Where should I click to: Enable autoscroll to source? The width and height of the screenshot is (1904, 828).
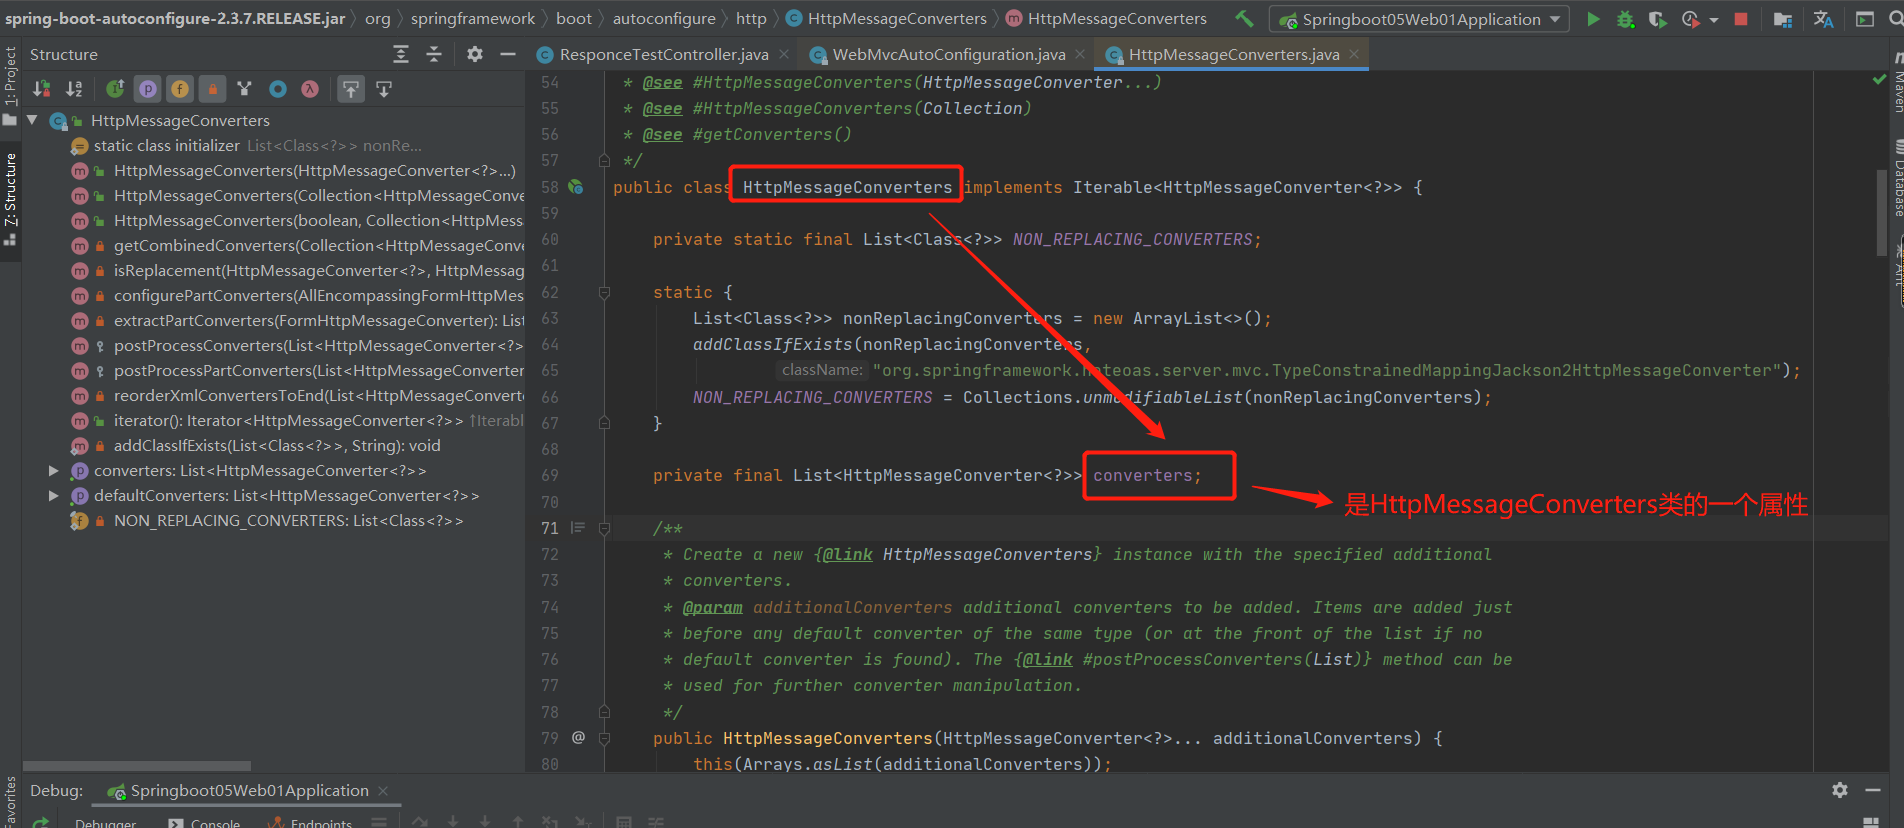(351, 89)
